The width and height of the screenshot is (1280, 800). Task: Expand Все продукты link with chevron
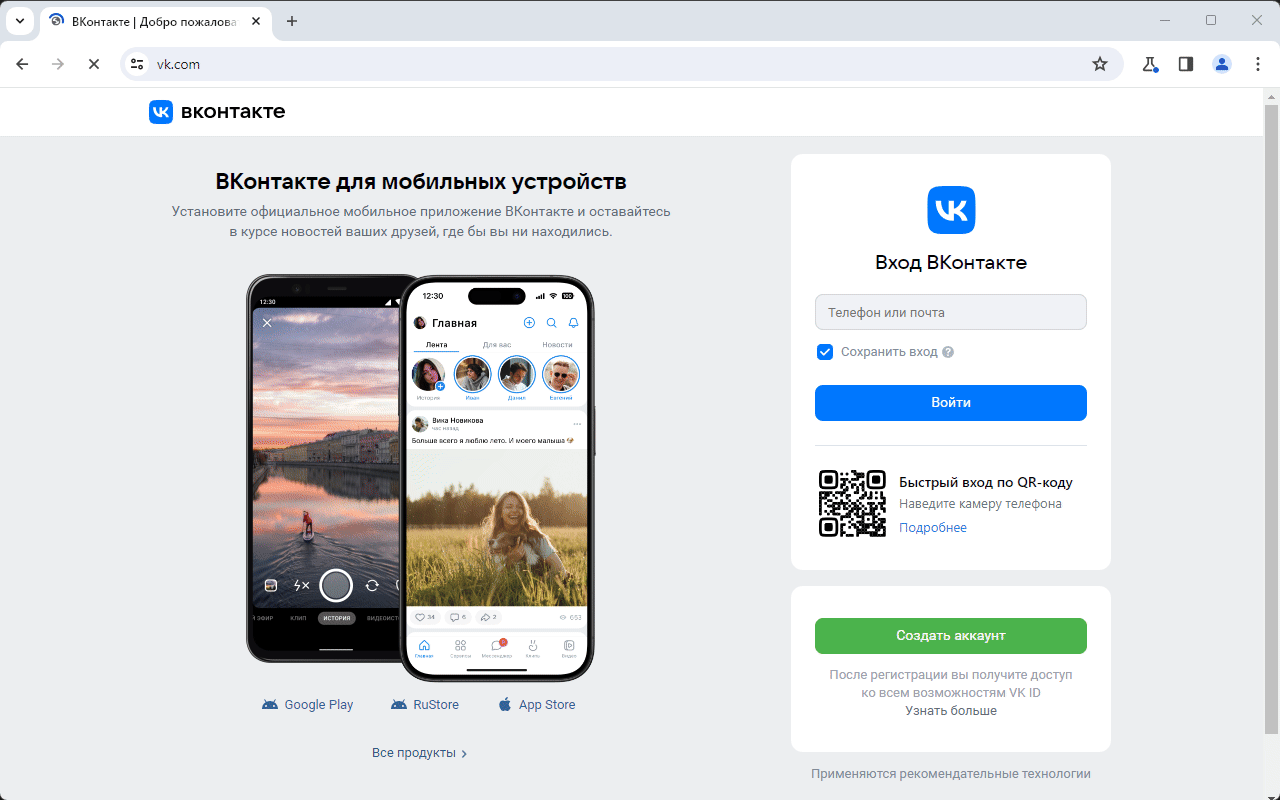[x=420, y=753]
